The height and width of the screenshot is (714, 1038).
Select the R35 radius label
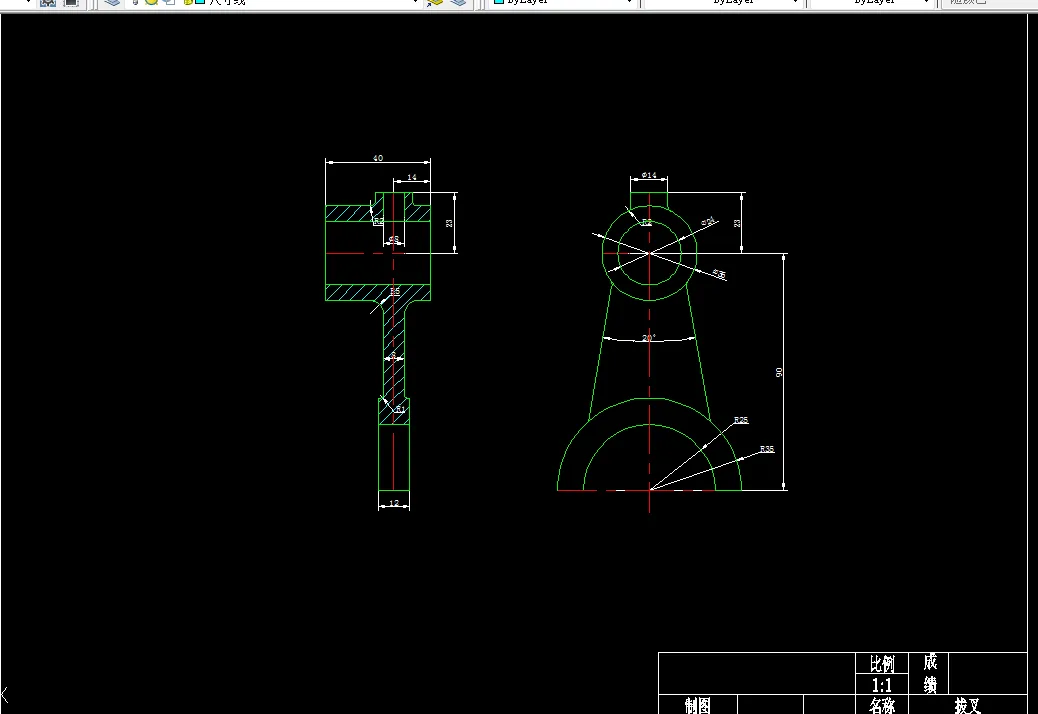click(767, 449)
